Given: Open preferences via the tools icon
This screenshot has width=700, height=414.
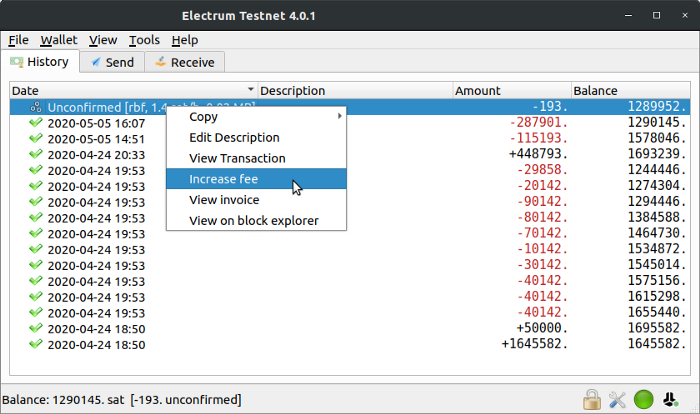Looking at the screenshot, I should [617, 400].
